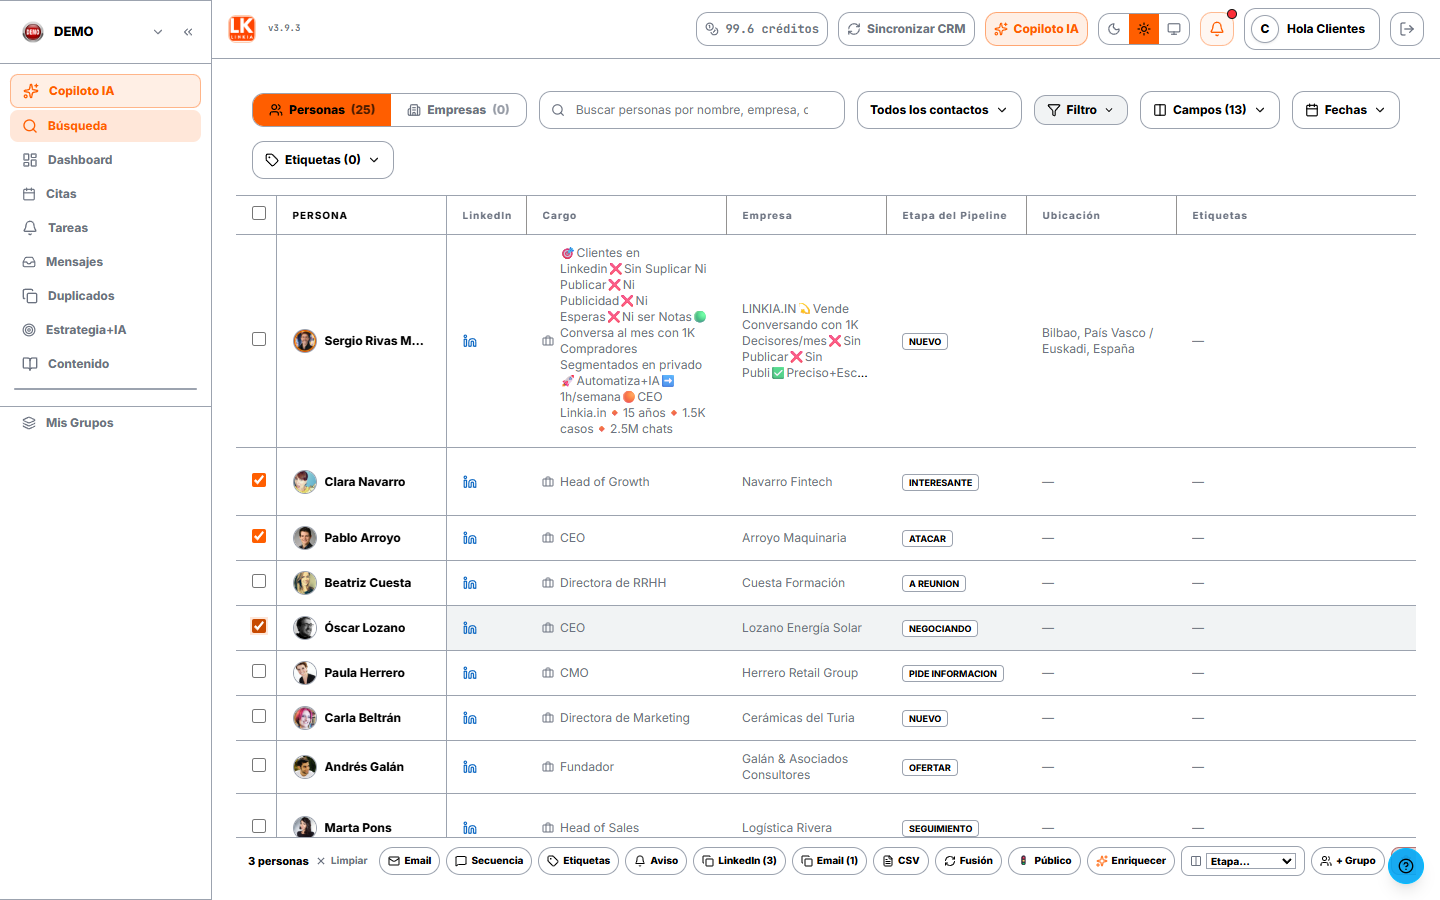Select system theme monitor icon
The height and width of the screenshot is (900, 1440).
point(1174,29)
